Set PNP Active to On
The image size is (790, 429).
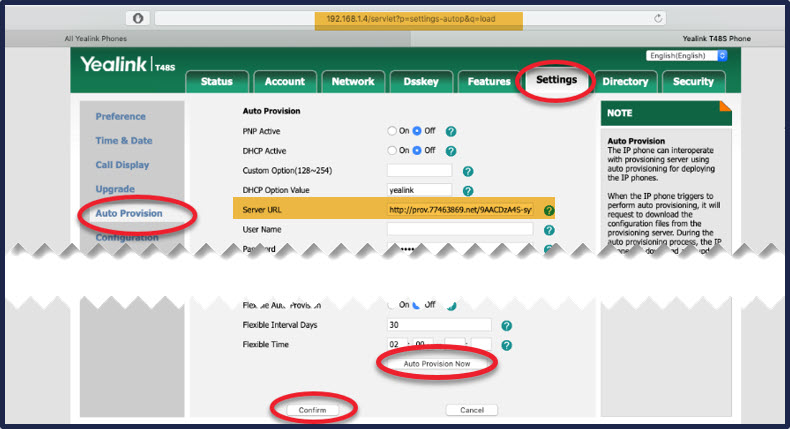click(x=392, y=131)
